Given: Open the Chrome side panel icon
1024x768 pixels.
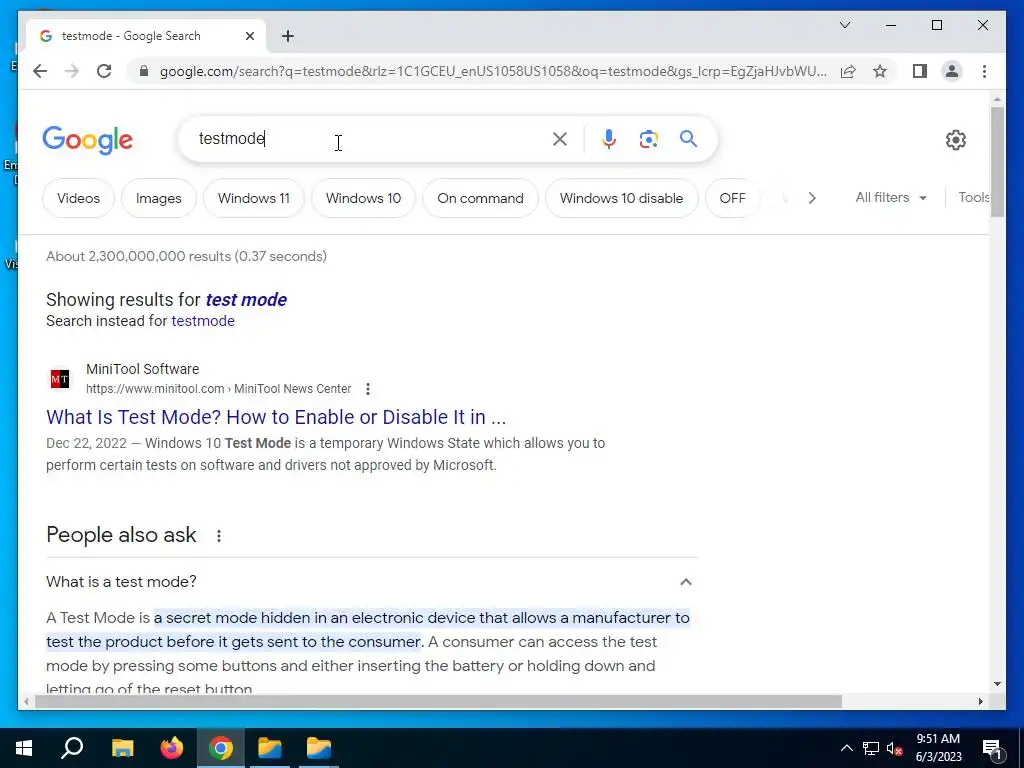Looking at the screenshot, I should 920,71.
